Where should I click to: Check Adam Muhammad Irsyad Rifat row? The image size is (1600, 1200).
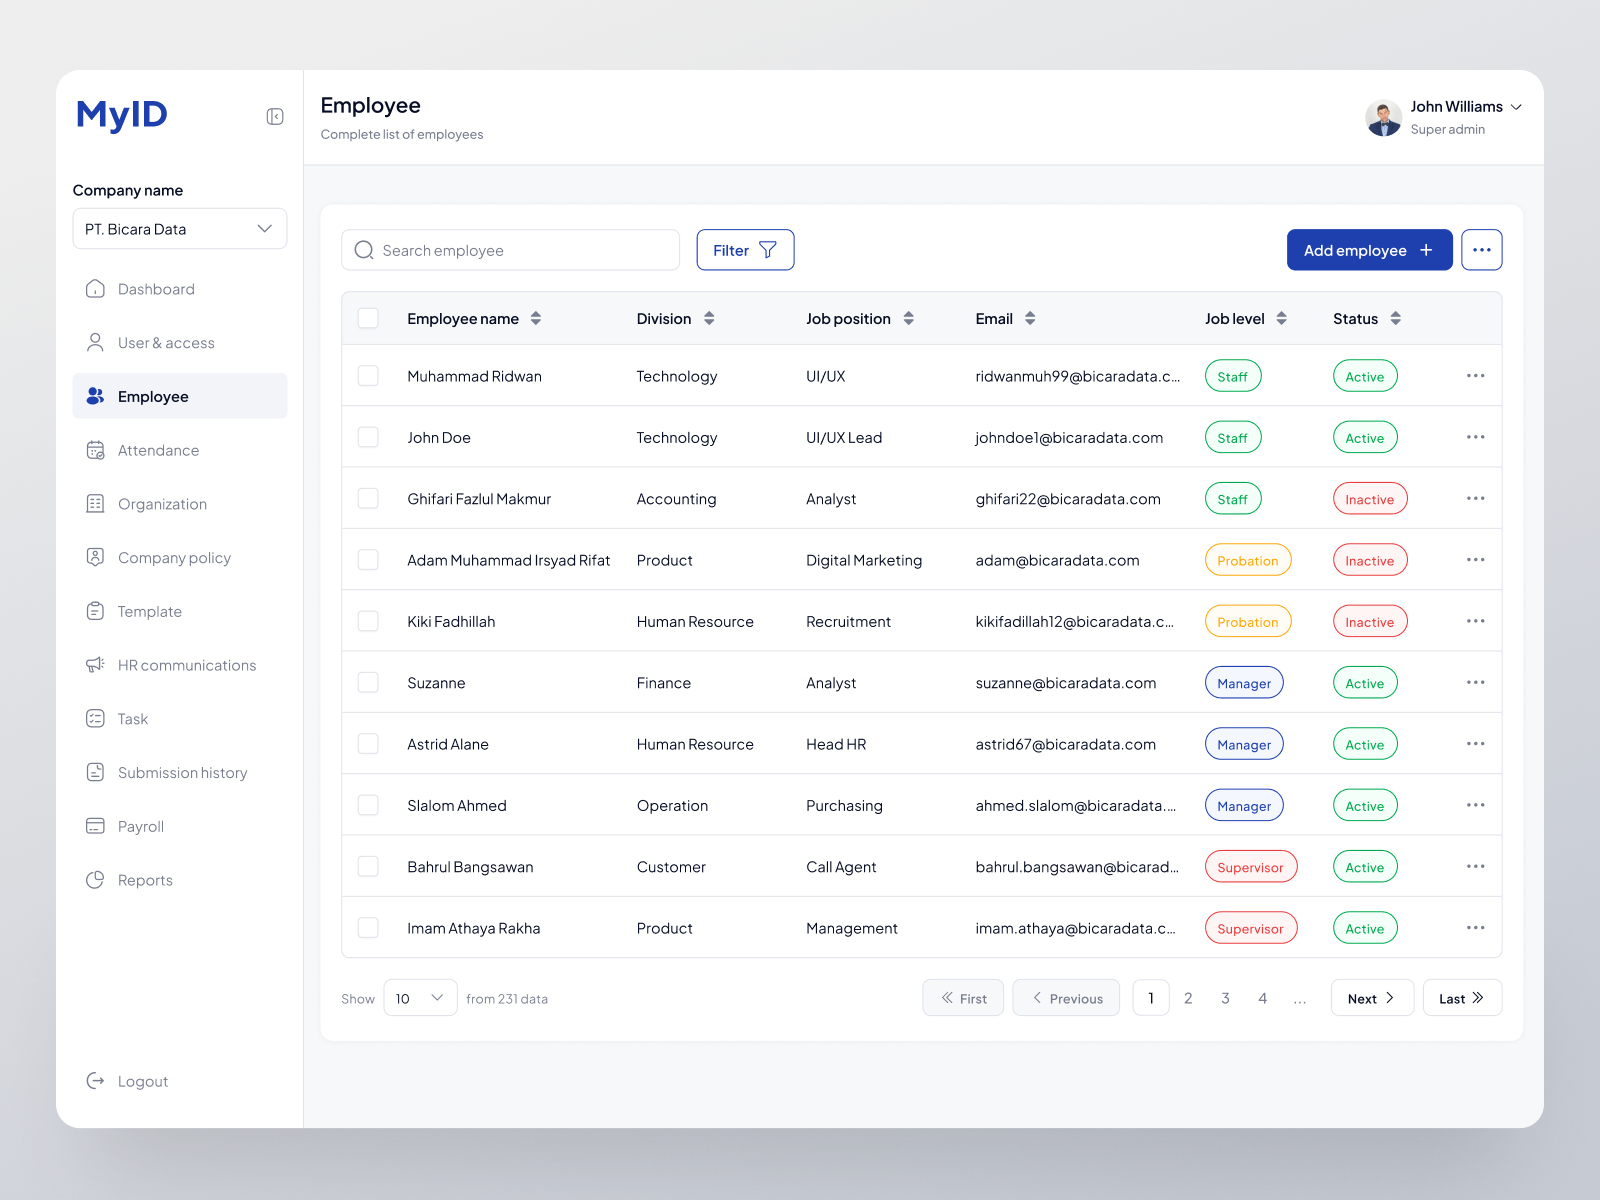click(368, 560)
